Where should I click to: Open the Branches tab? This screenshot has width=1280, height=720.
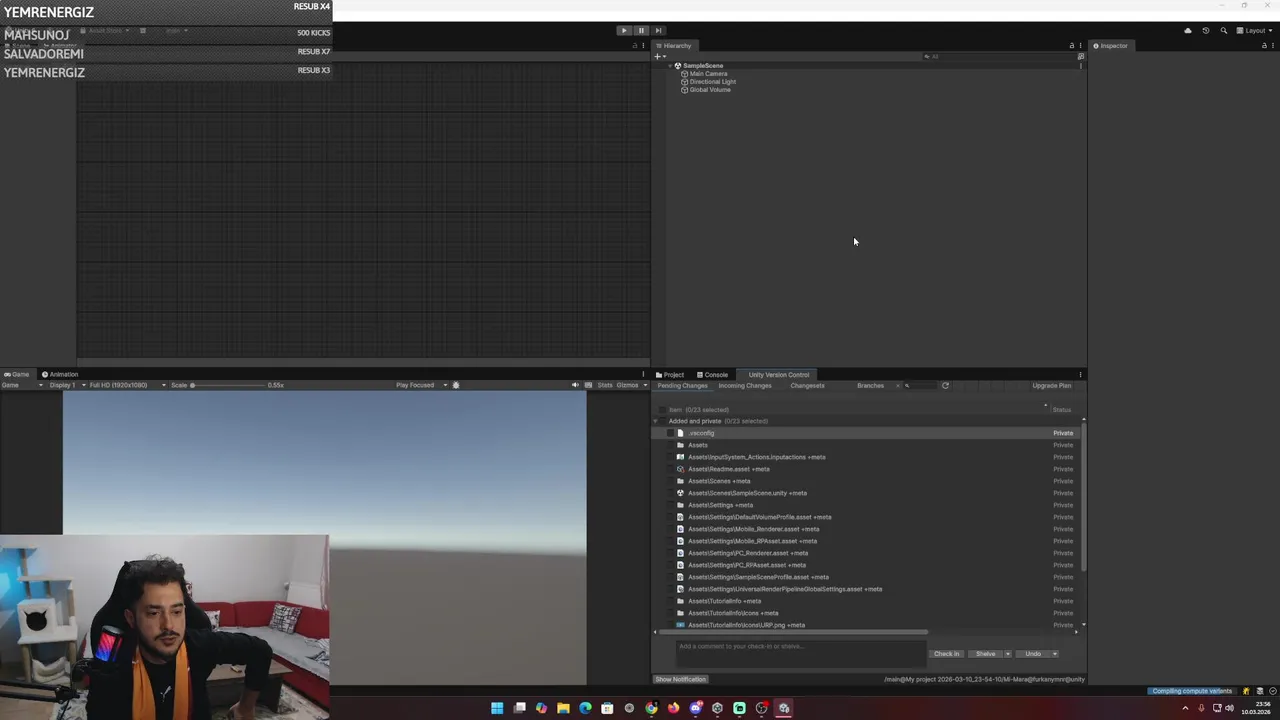point(870,386)
